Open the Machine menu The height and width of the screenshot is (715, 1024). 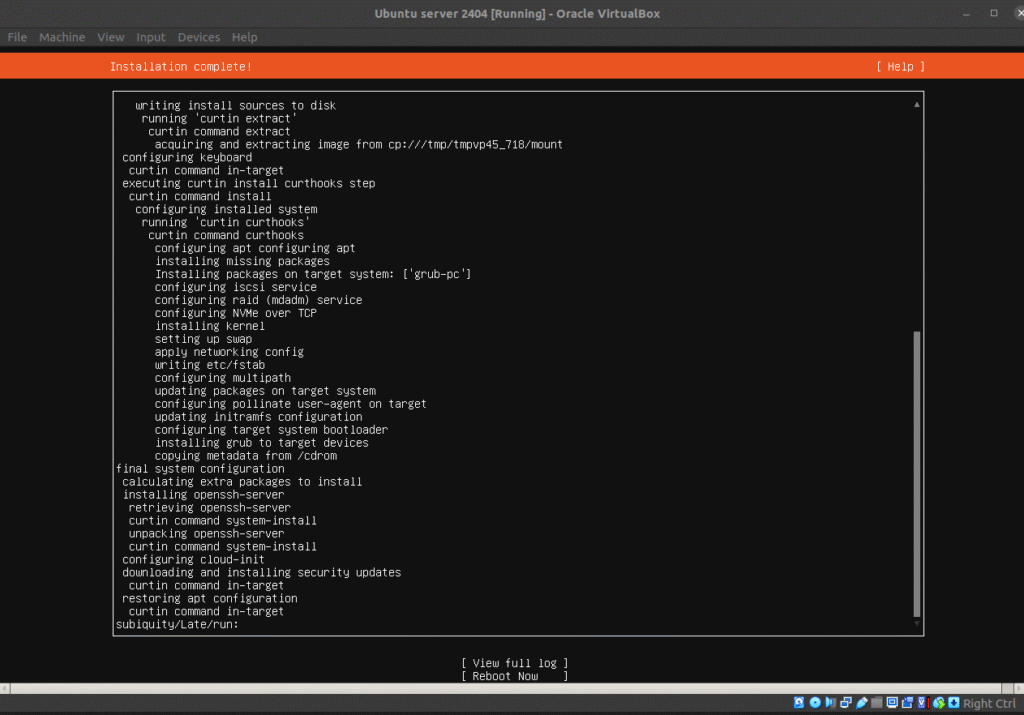(62, 37)
